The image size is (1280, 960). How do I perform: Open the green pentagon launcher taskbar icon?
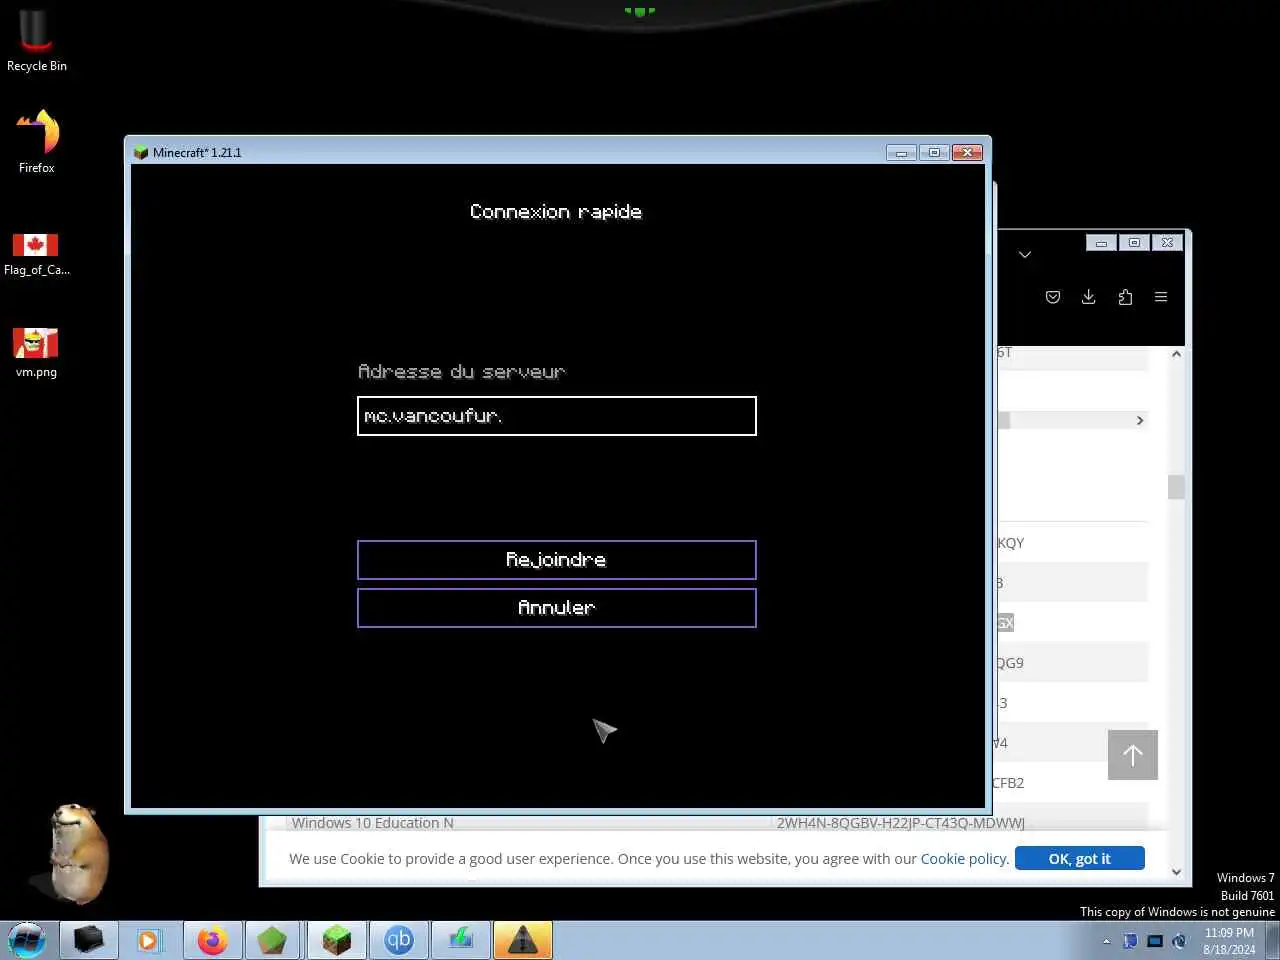point(272,940)
